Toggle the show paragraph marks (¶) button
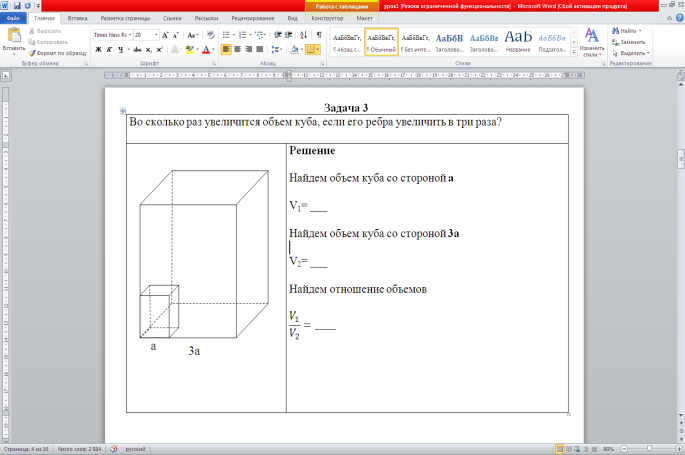 pos(319,34)
